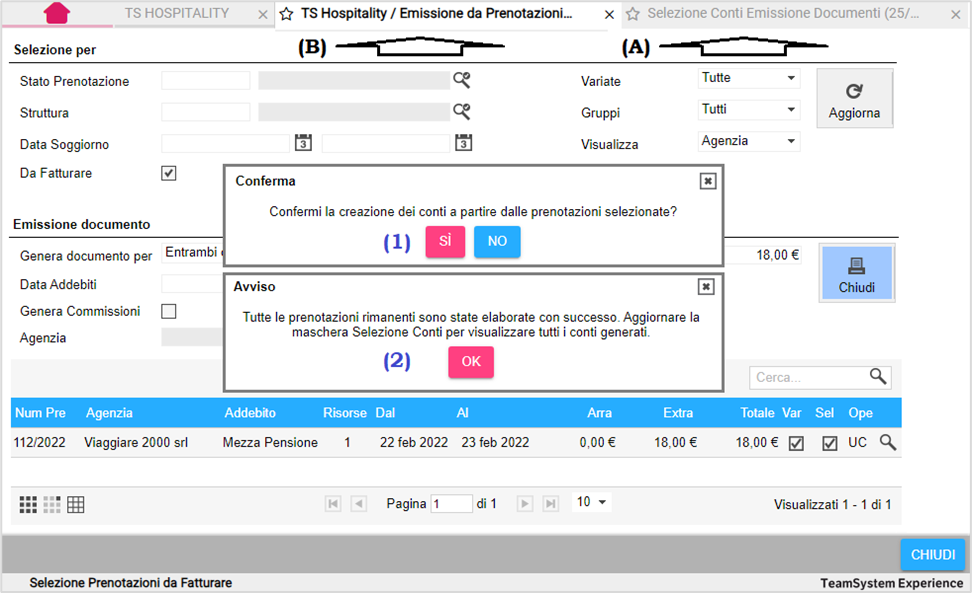Expand the Gruppi dropdown
This screenshot has height=593, width=972.
point(749,110)
